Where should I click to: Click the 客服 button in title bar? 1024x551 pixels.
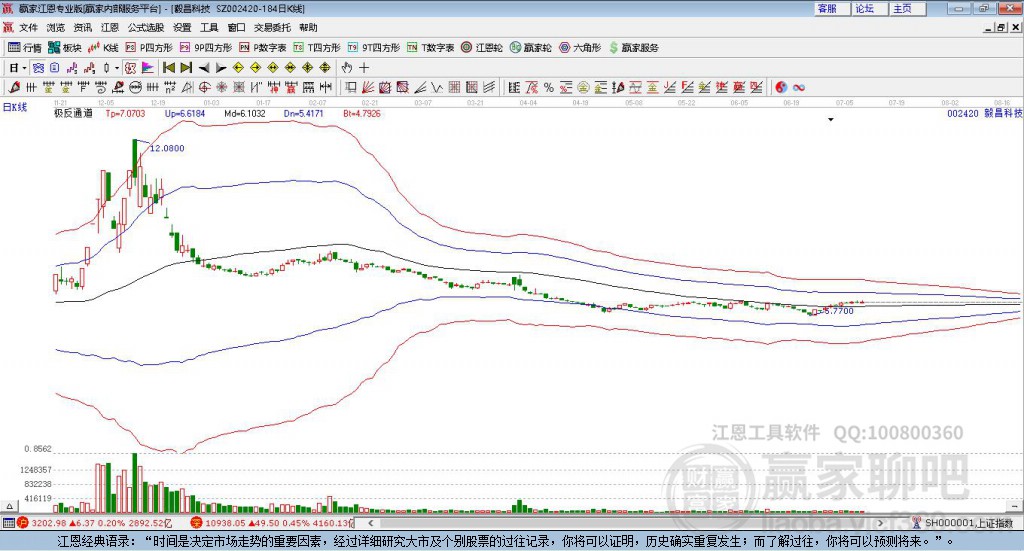(832, 8)
